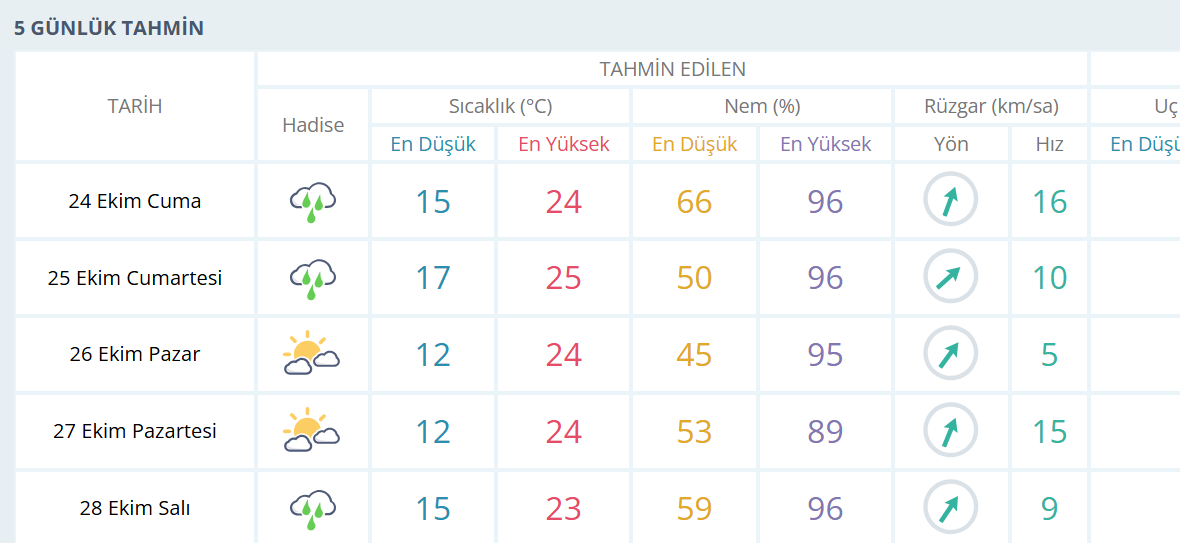
Task: Click wind speed 16 for 24 Ekim Cuma
Action: [1050, 202]
